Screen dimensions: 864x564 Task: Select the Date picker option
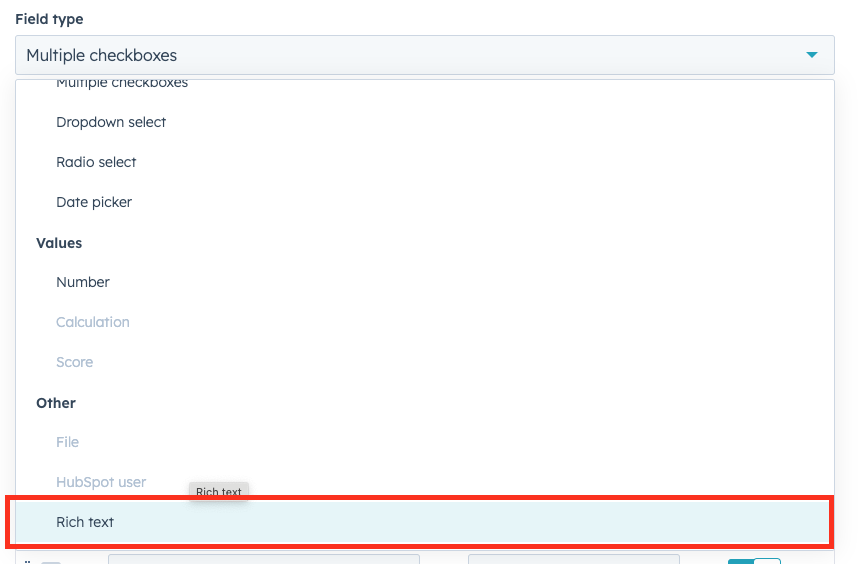pos(94,202)
